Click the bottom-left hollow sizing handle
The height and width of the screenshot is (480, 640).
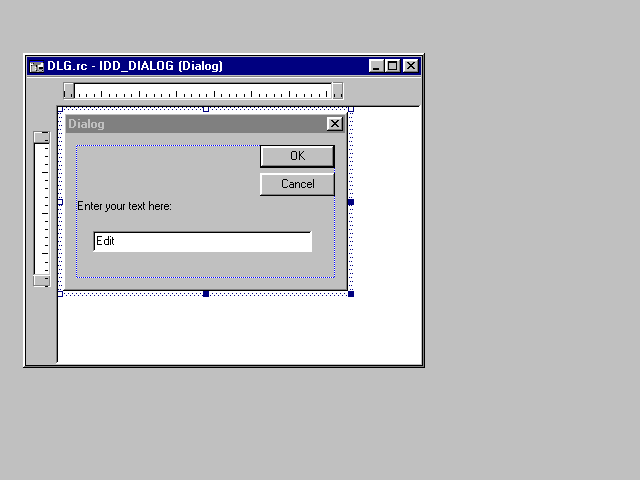click(61, 294)
